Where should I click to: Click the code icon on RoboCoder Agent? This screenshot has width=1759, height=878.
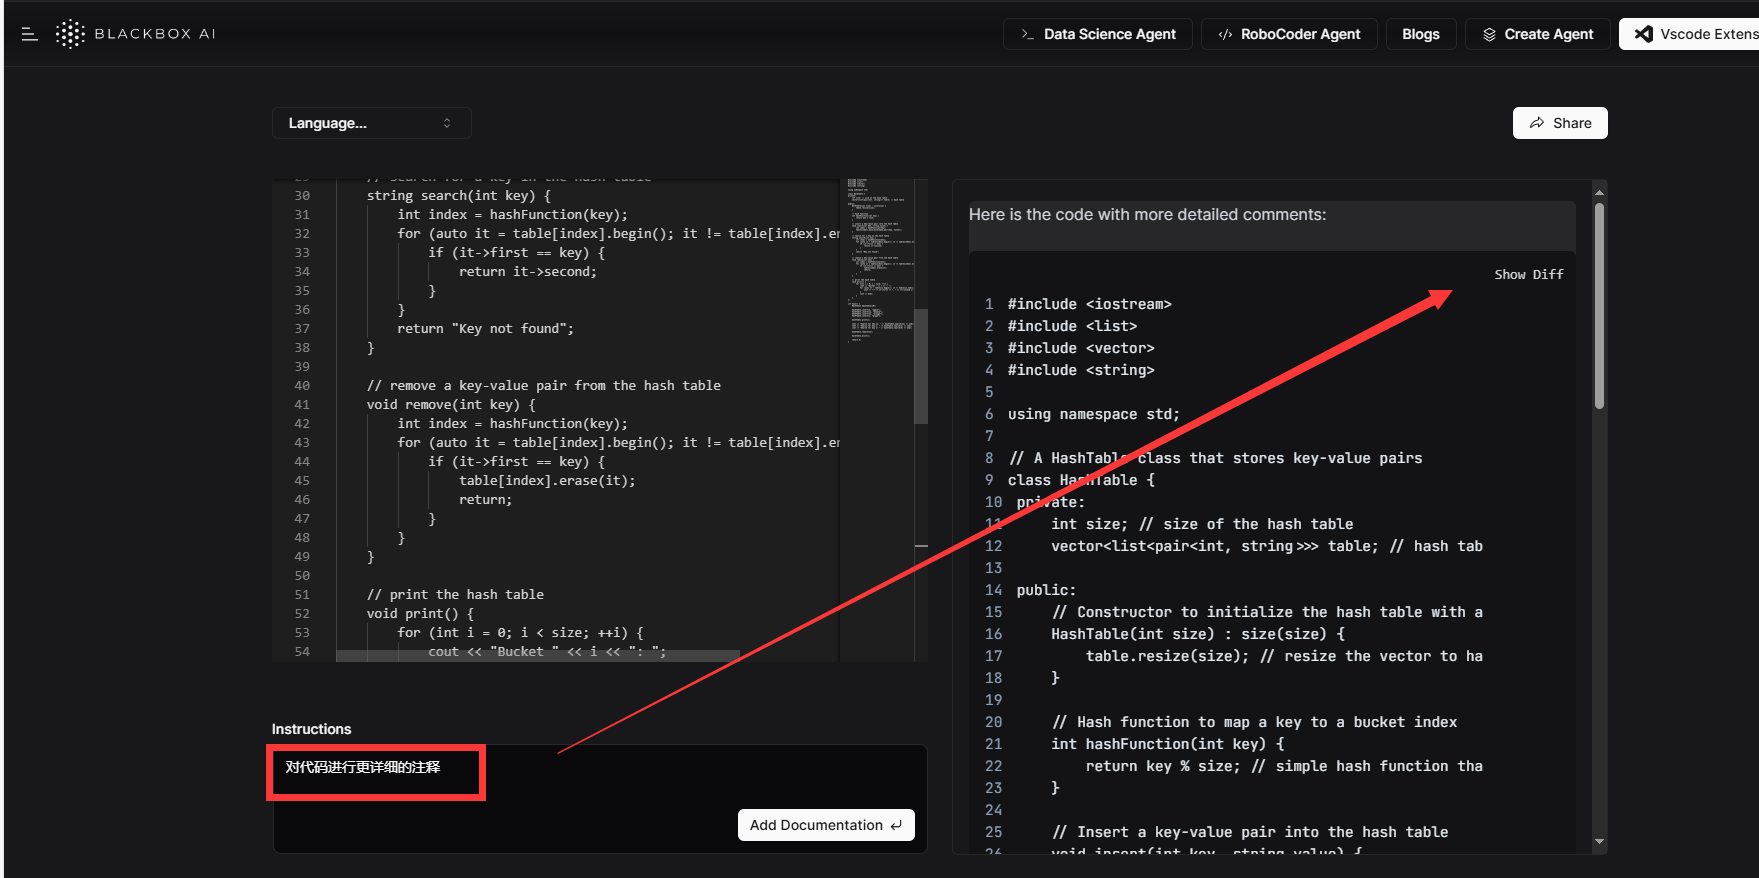point(1225,34)
